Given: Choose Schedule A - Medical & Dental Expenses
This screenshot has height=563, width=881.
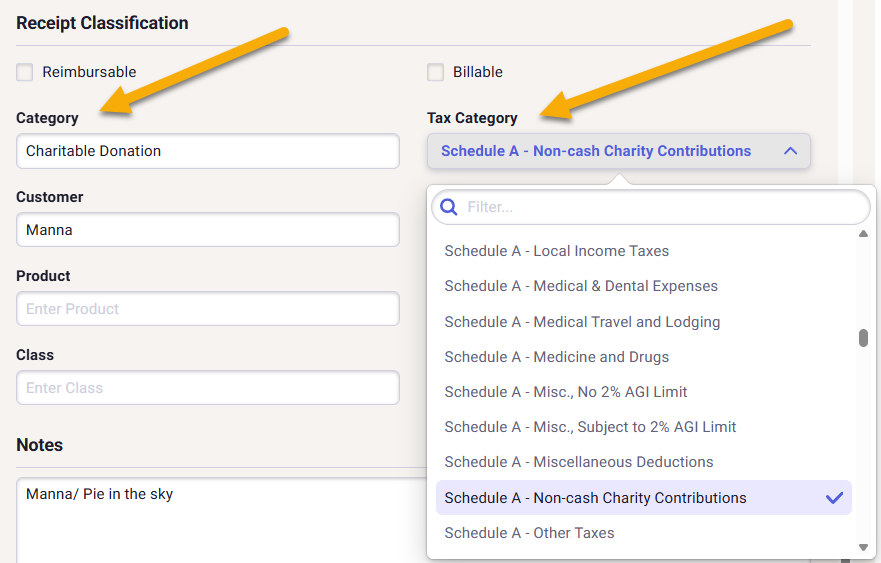Looking at the screenshot, I should [x=580, y=286].
